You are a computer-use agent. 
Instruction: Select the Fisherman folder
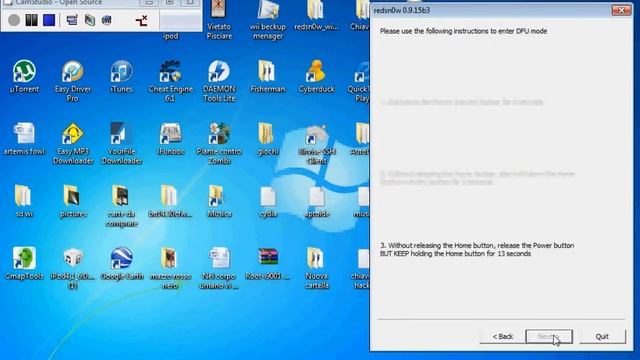(267, 76)
